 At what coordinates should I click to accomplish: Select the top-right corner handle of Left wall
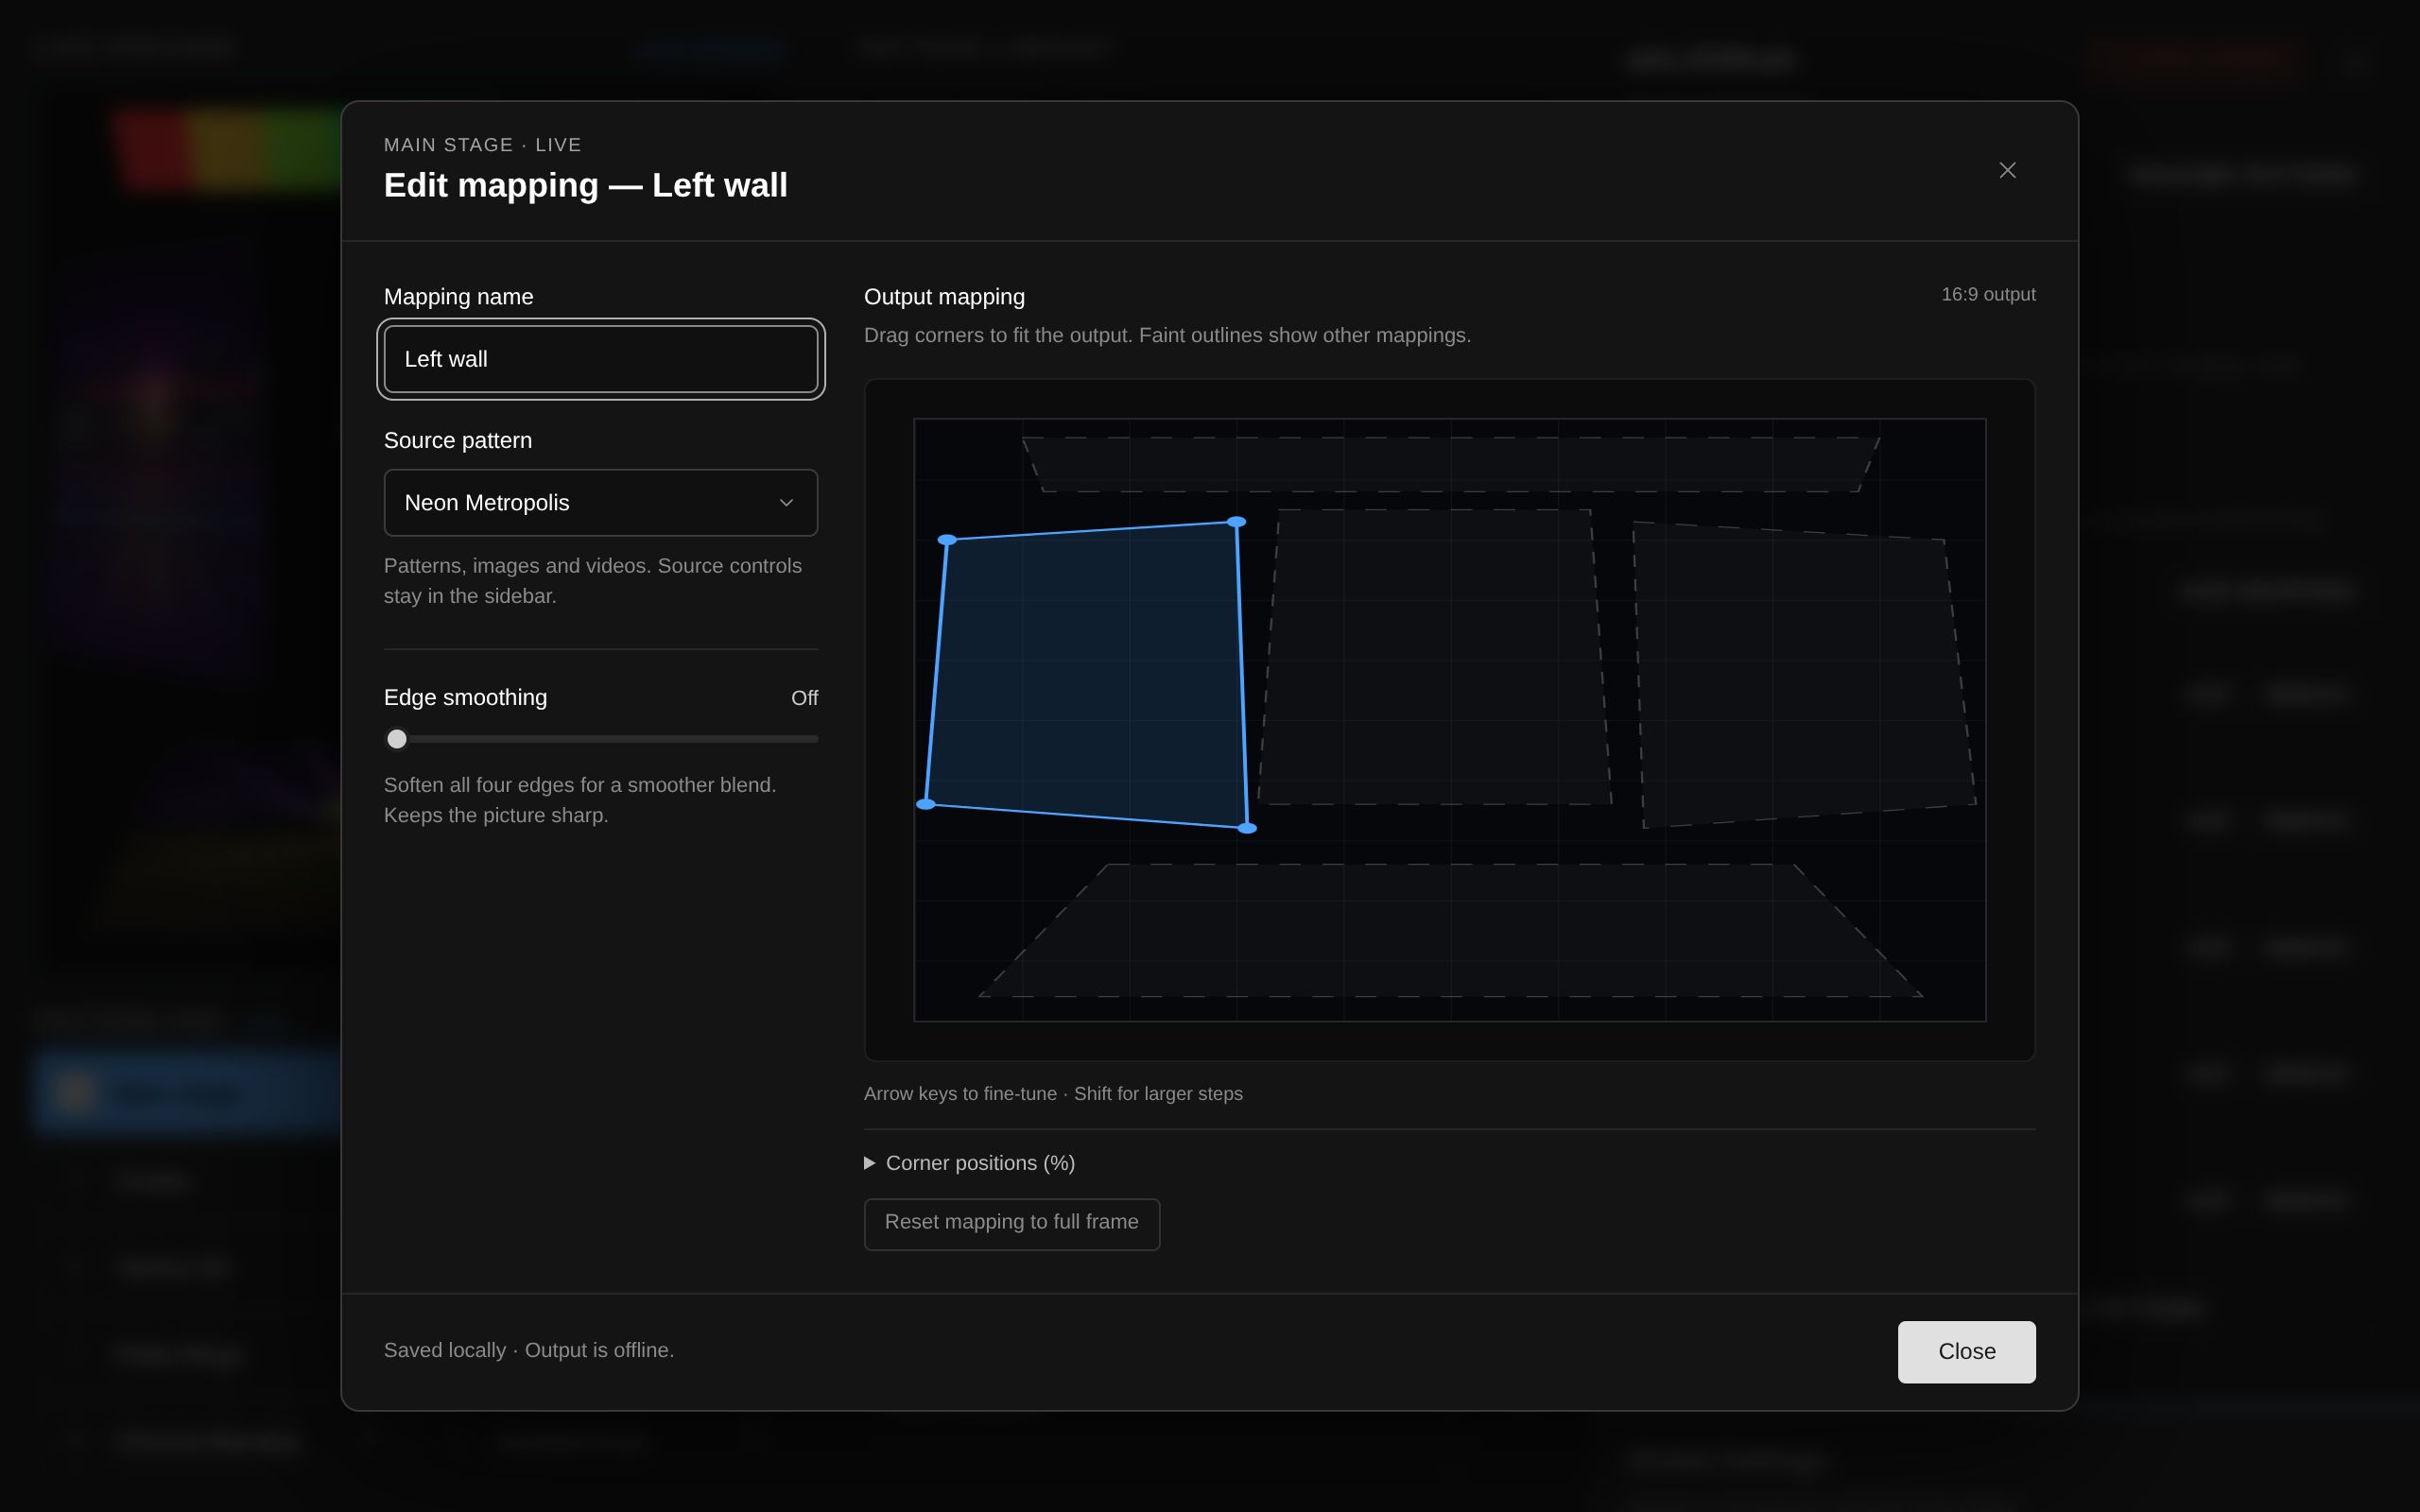[x=1236, y=522]
